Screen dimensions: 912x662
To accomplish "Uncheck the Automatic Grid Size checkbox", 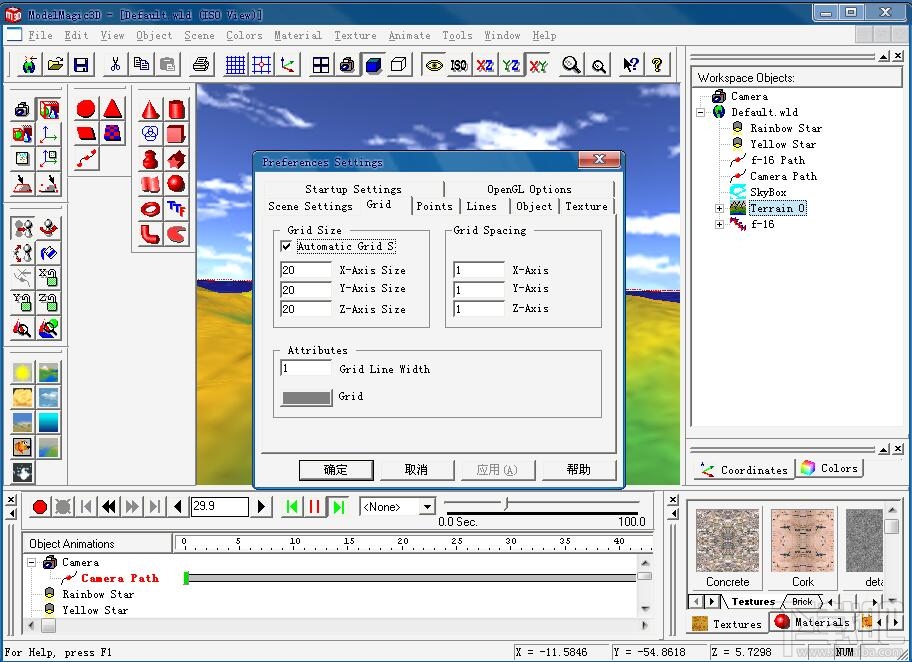I will [x=287, y=246].
